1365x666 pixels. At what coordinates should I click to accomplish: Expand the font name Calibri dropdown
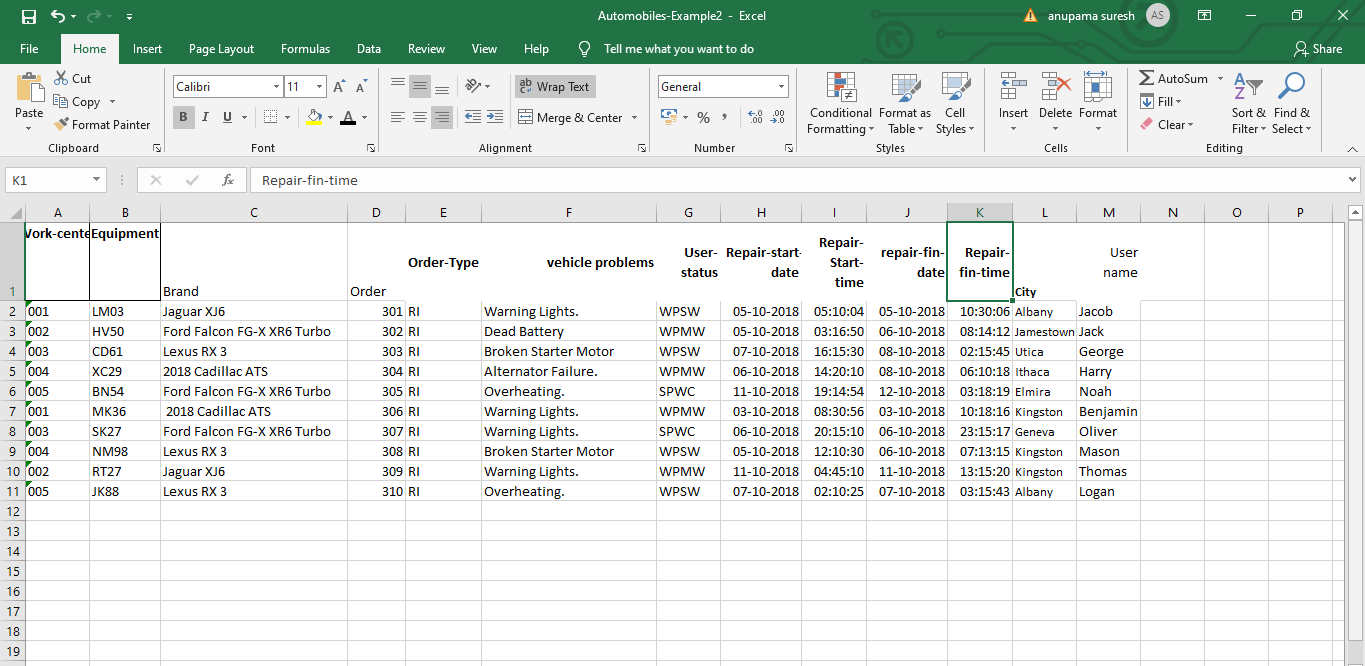(276, 87)
